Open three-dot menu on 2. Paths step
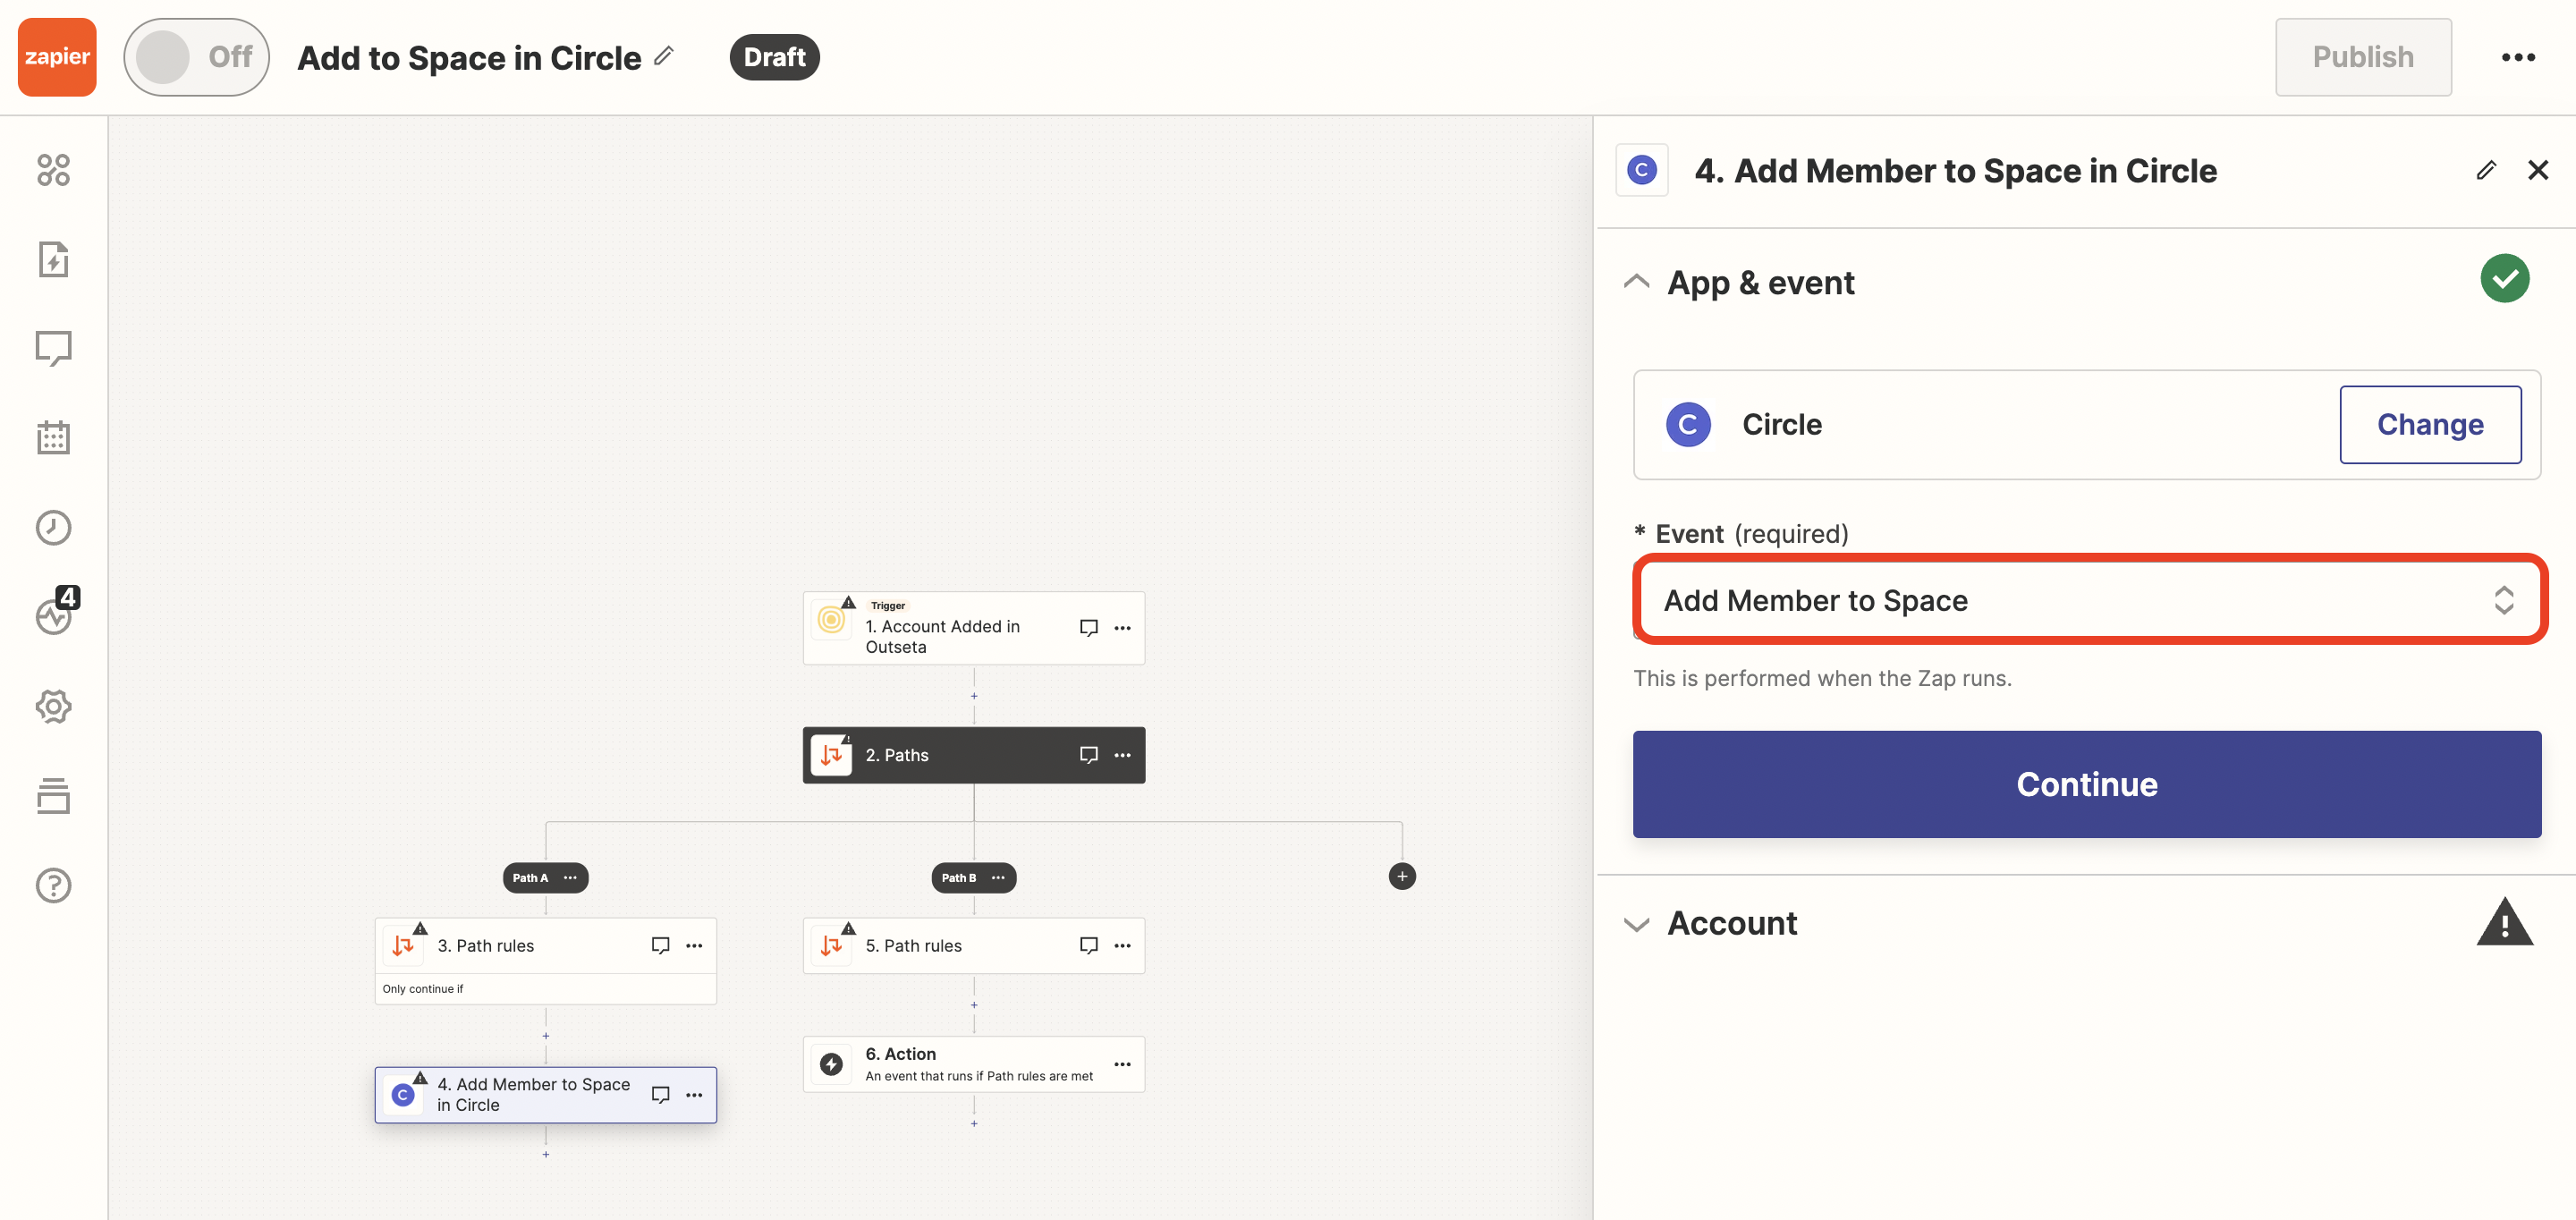This screenshot has width=2576, height=1220. click(x=1122, y=755)
